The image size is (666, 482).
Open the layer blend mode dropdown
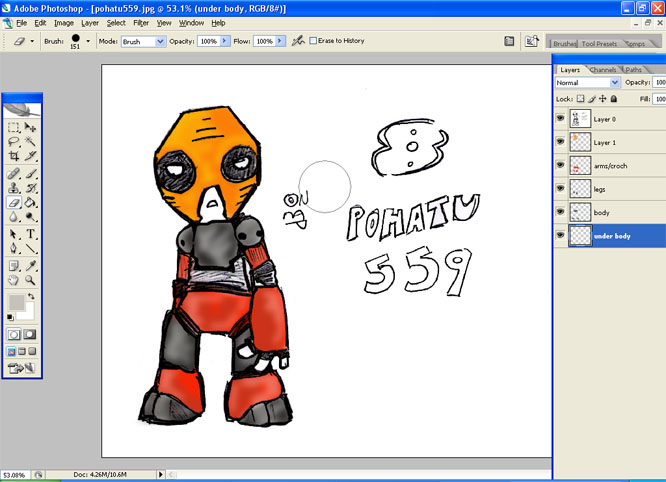point(587,83)
